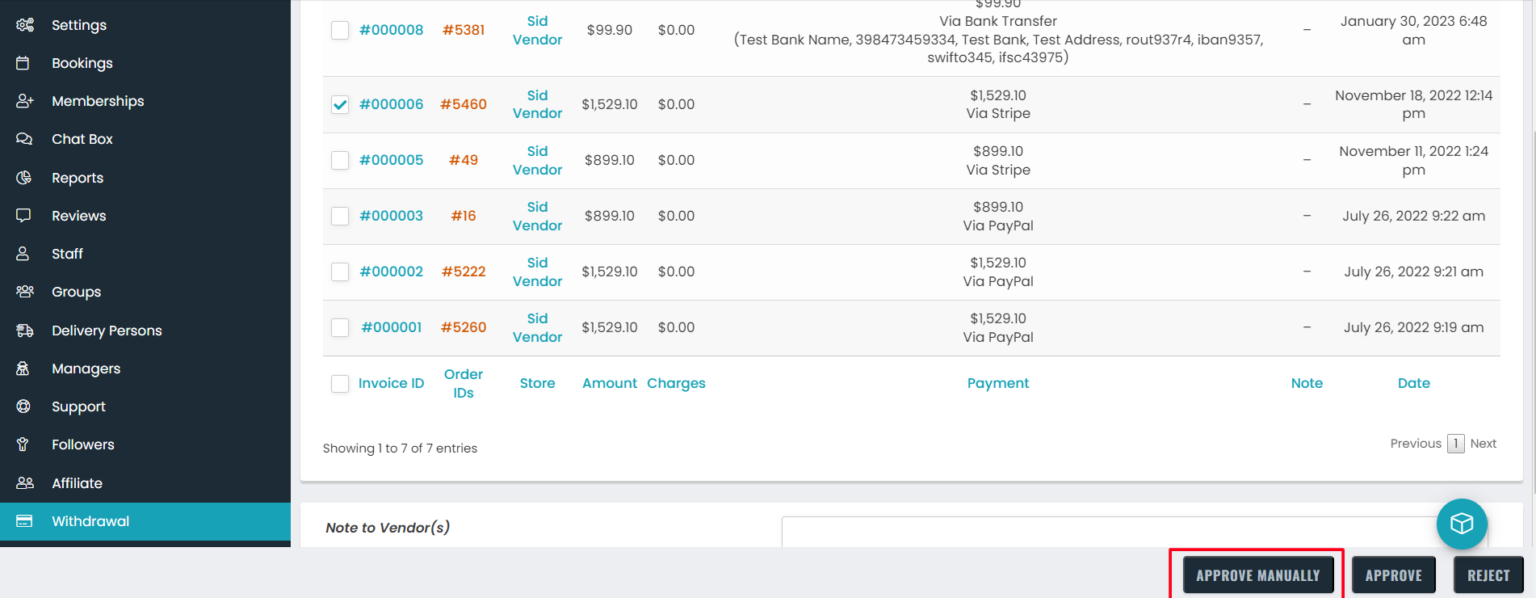Open the floating cube widget button

coord(1461,523)
